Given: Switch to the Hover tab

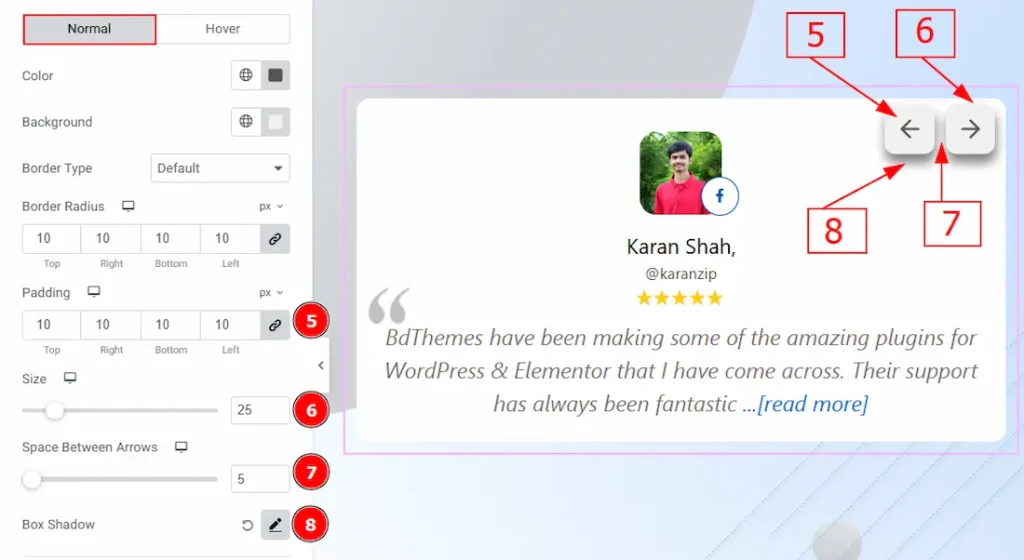Looking at the screenshot, I should [223, 29].
